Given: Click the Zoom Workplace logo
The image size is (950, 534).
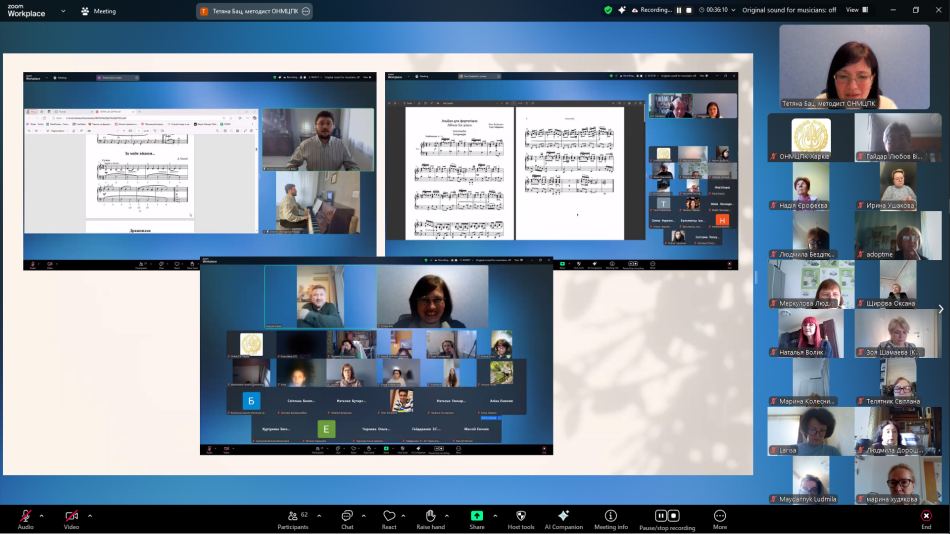Looking at the screenshot, I should [x=26, y=10].
